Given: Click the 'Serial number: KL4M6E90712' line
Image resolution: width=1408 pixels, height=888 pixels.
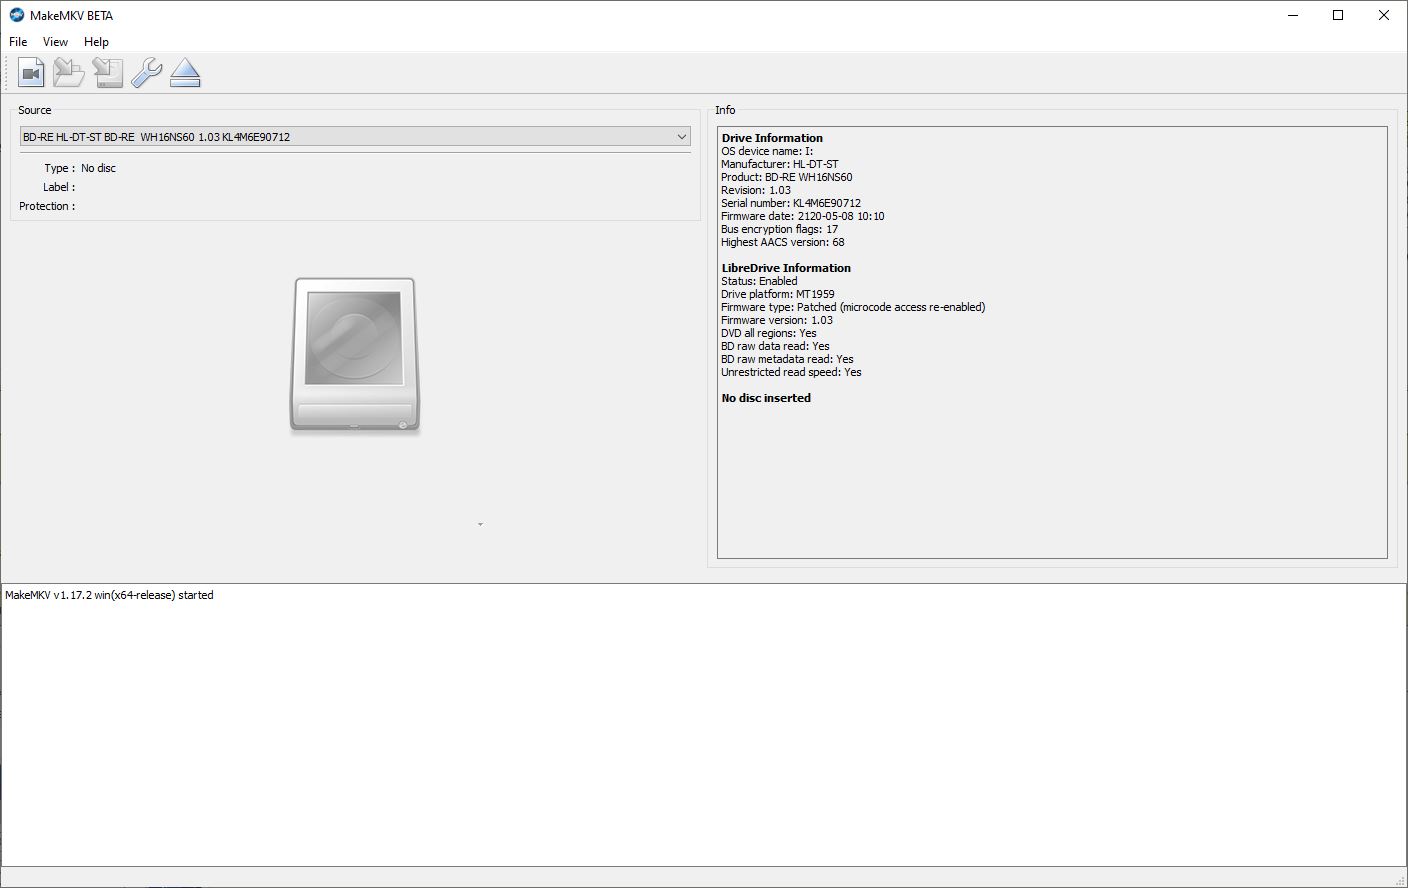Looking at the screenshot, I should click(x=791, y=203).
